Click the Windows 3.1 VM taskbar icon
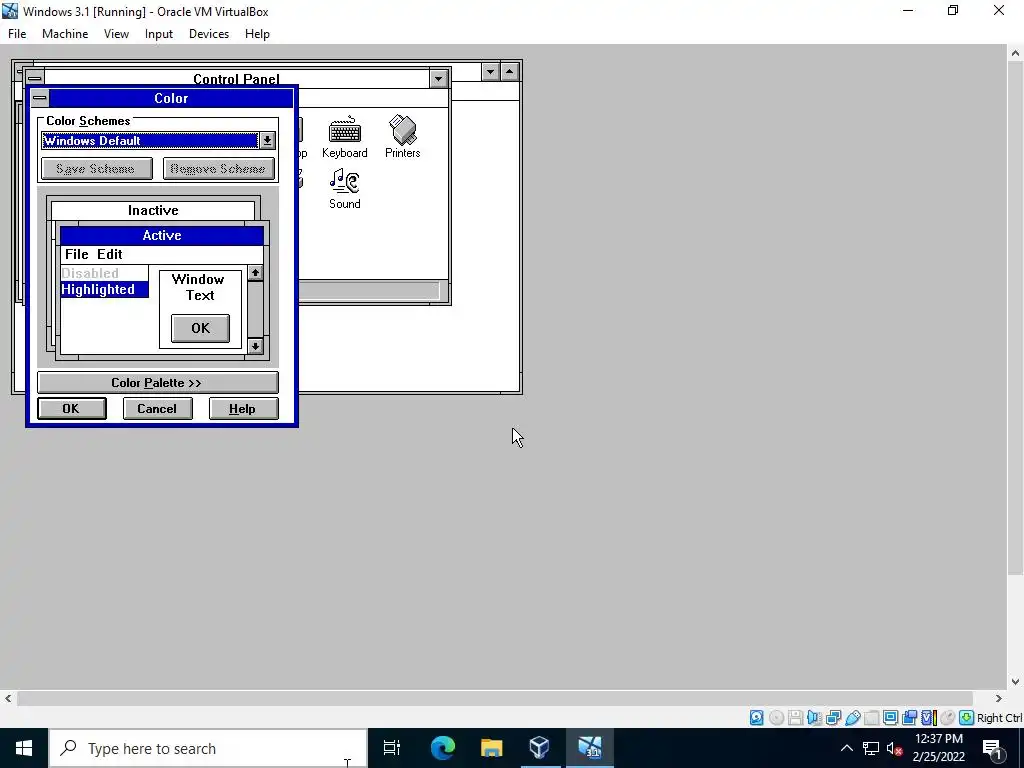Image resolution: width=1024 pixels, height=768 pixels. (x=589, y=748)
